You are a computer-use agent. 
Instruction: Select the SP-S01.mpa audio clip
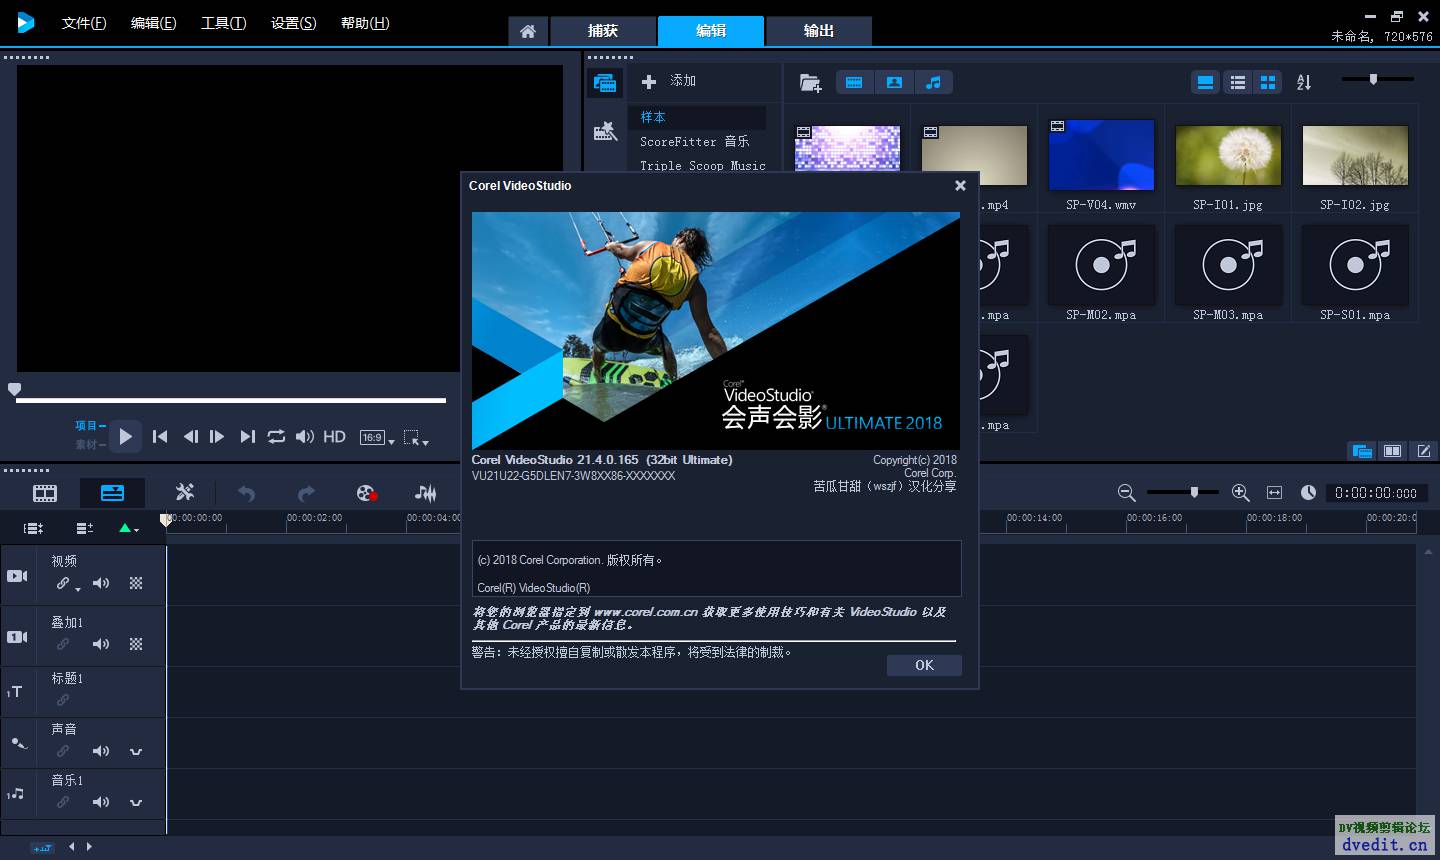pyautogui.click(x=1355, y=265)
